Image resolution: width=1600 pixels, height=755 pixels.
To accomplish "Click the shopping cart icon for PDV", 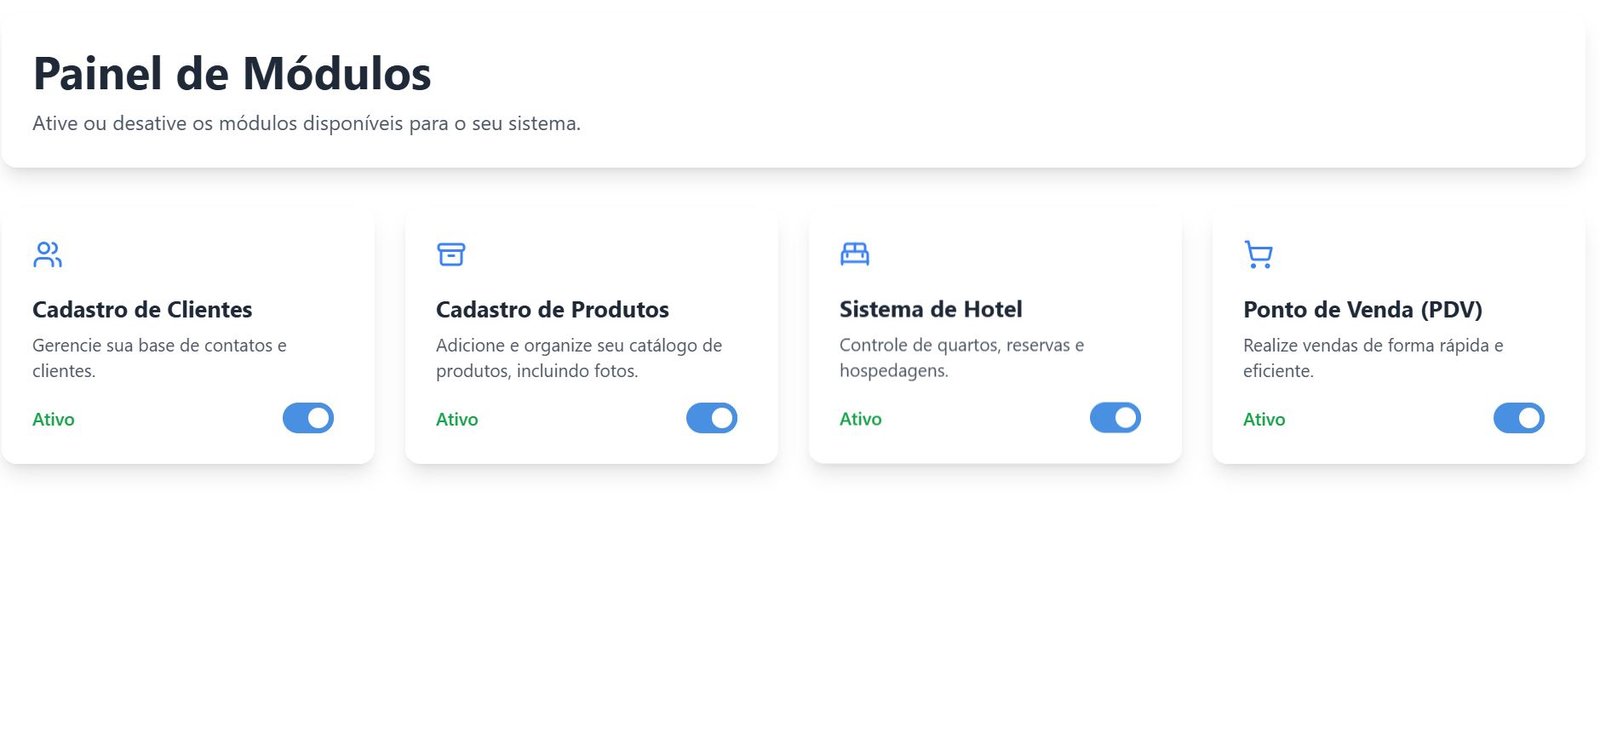I will click(1258, 254).
